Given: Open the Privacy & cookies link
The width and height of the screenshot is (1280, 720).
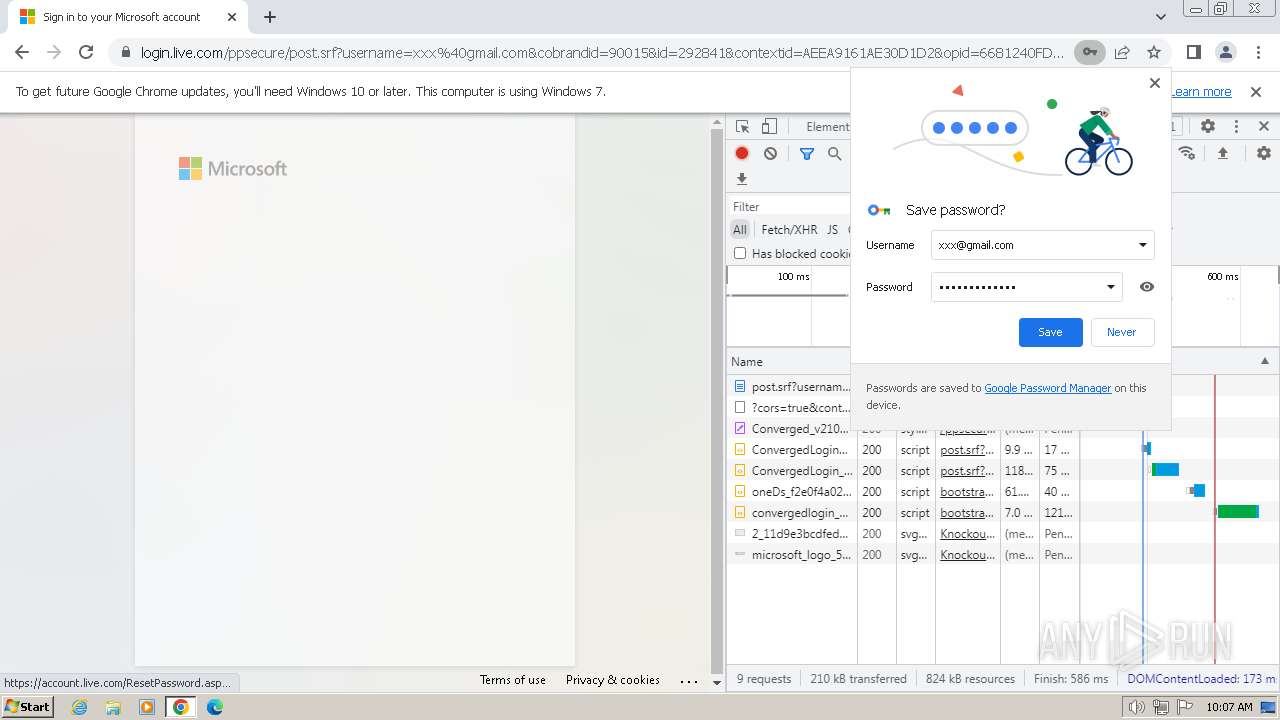Looking at the screenshot, I should coord(613,680).
